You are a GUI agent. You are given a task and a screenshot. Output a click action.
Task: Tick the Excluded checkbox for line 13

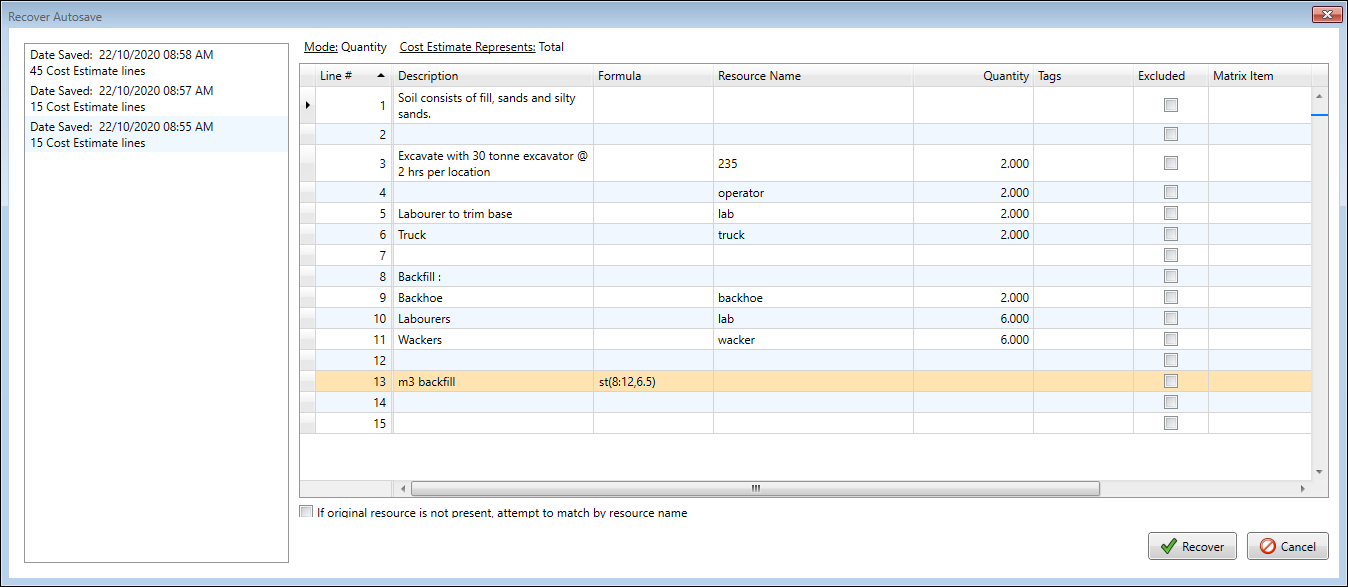point(1171,381)
